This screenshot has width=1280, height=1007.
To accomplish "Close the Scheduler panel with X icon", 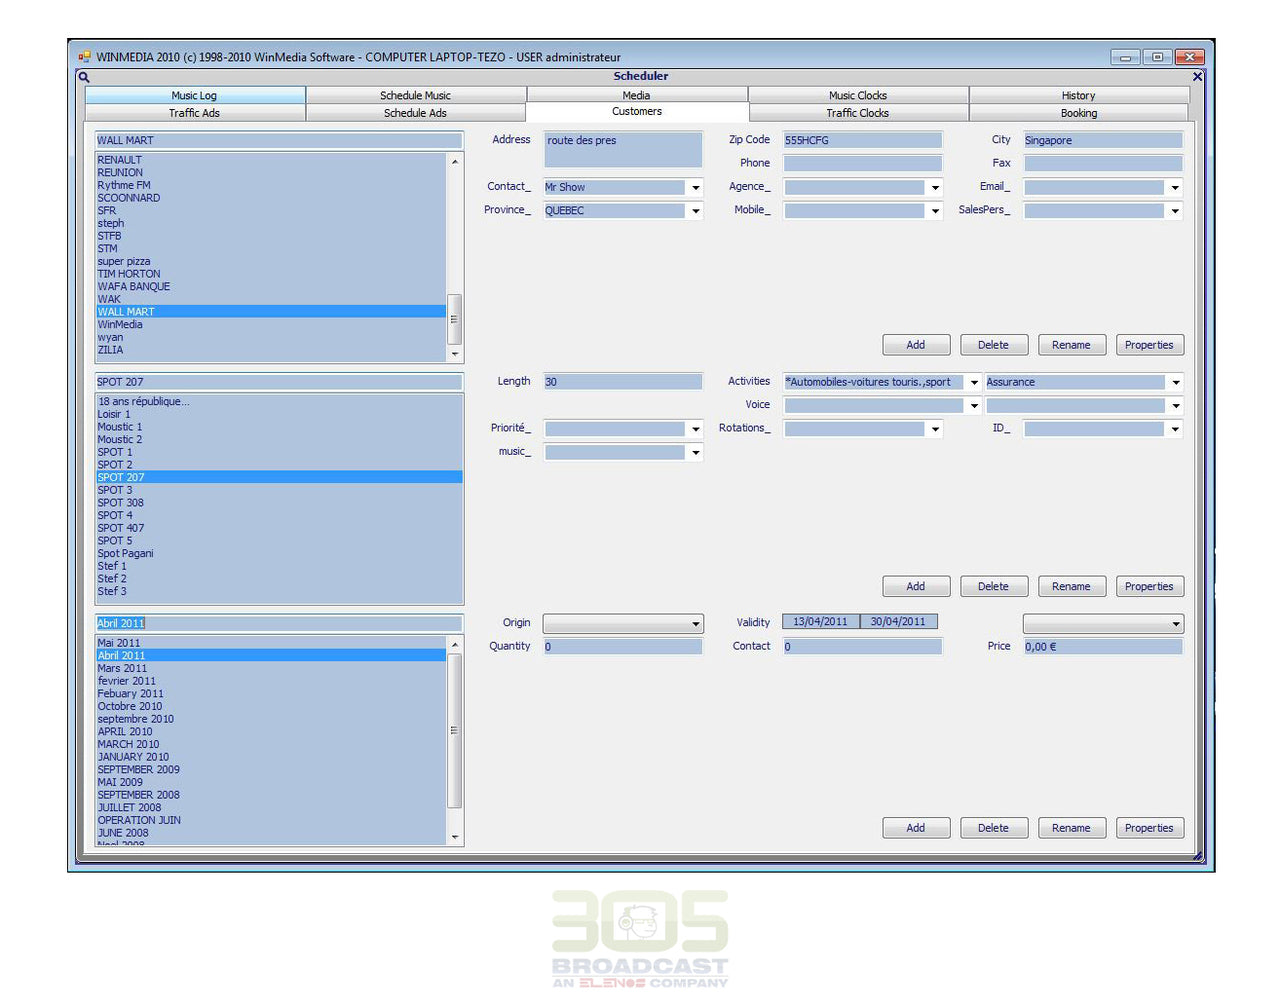I will point(1197,76).
